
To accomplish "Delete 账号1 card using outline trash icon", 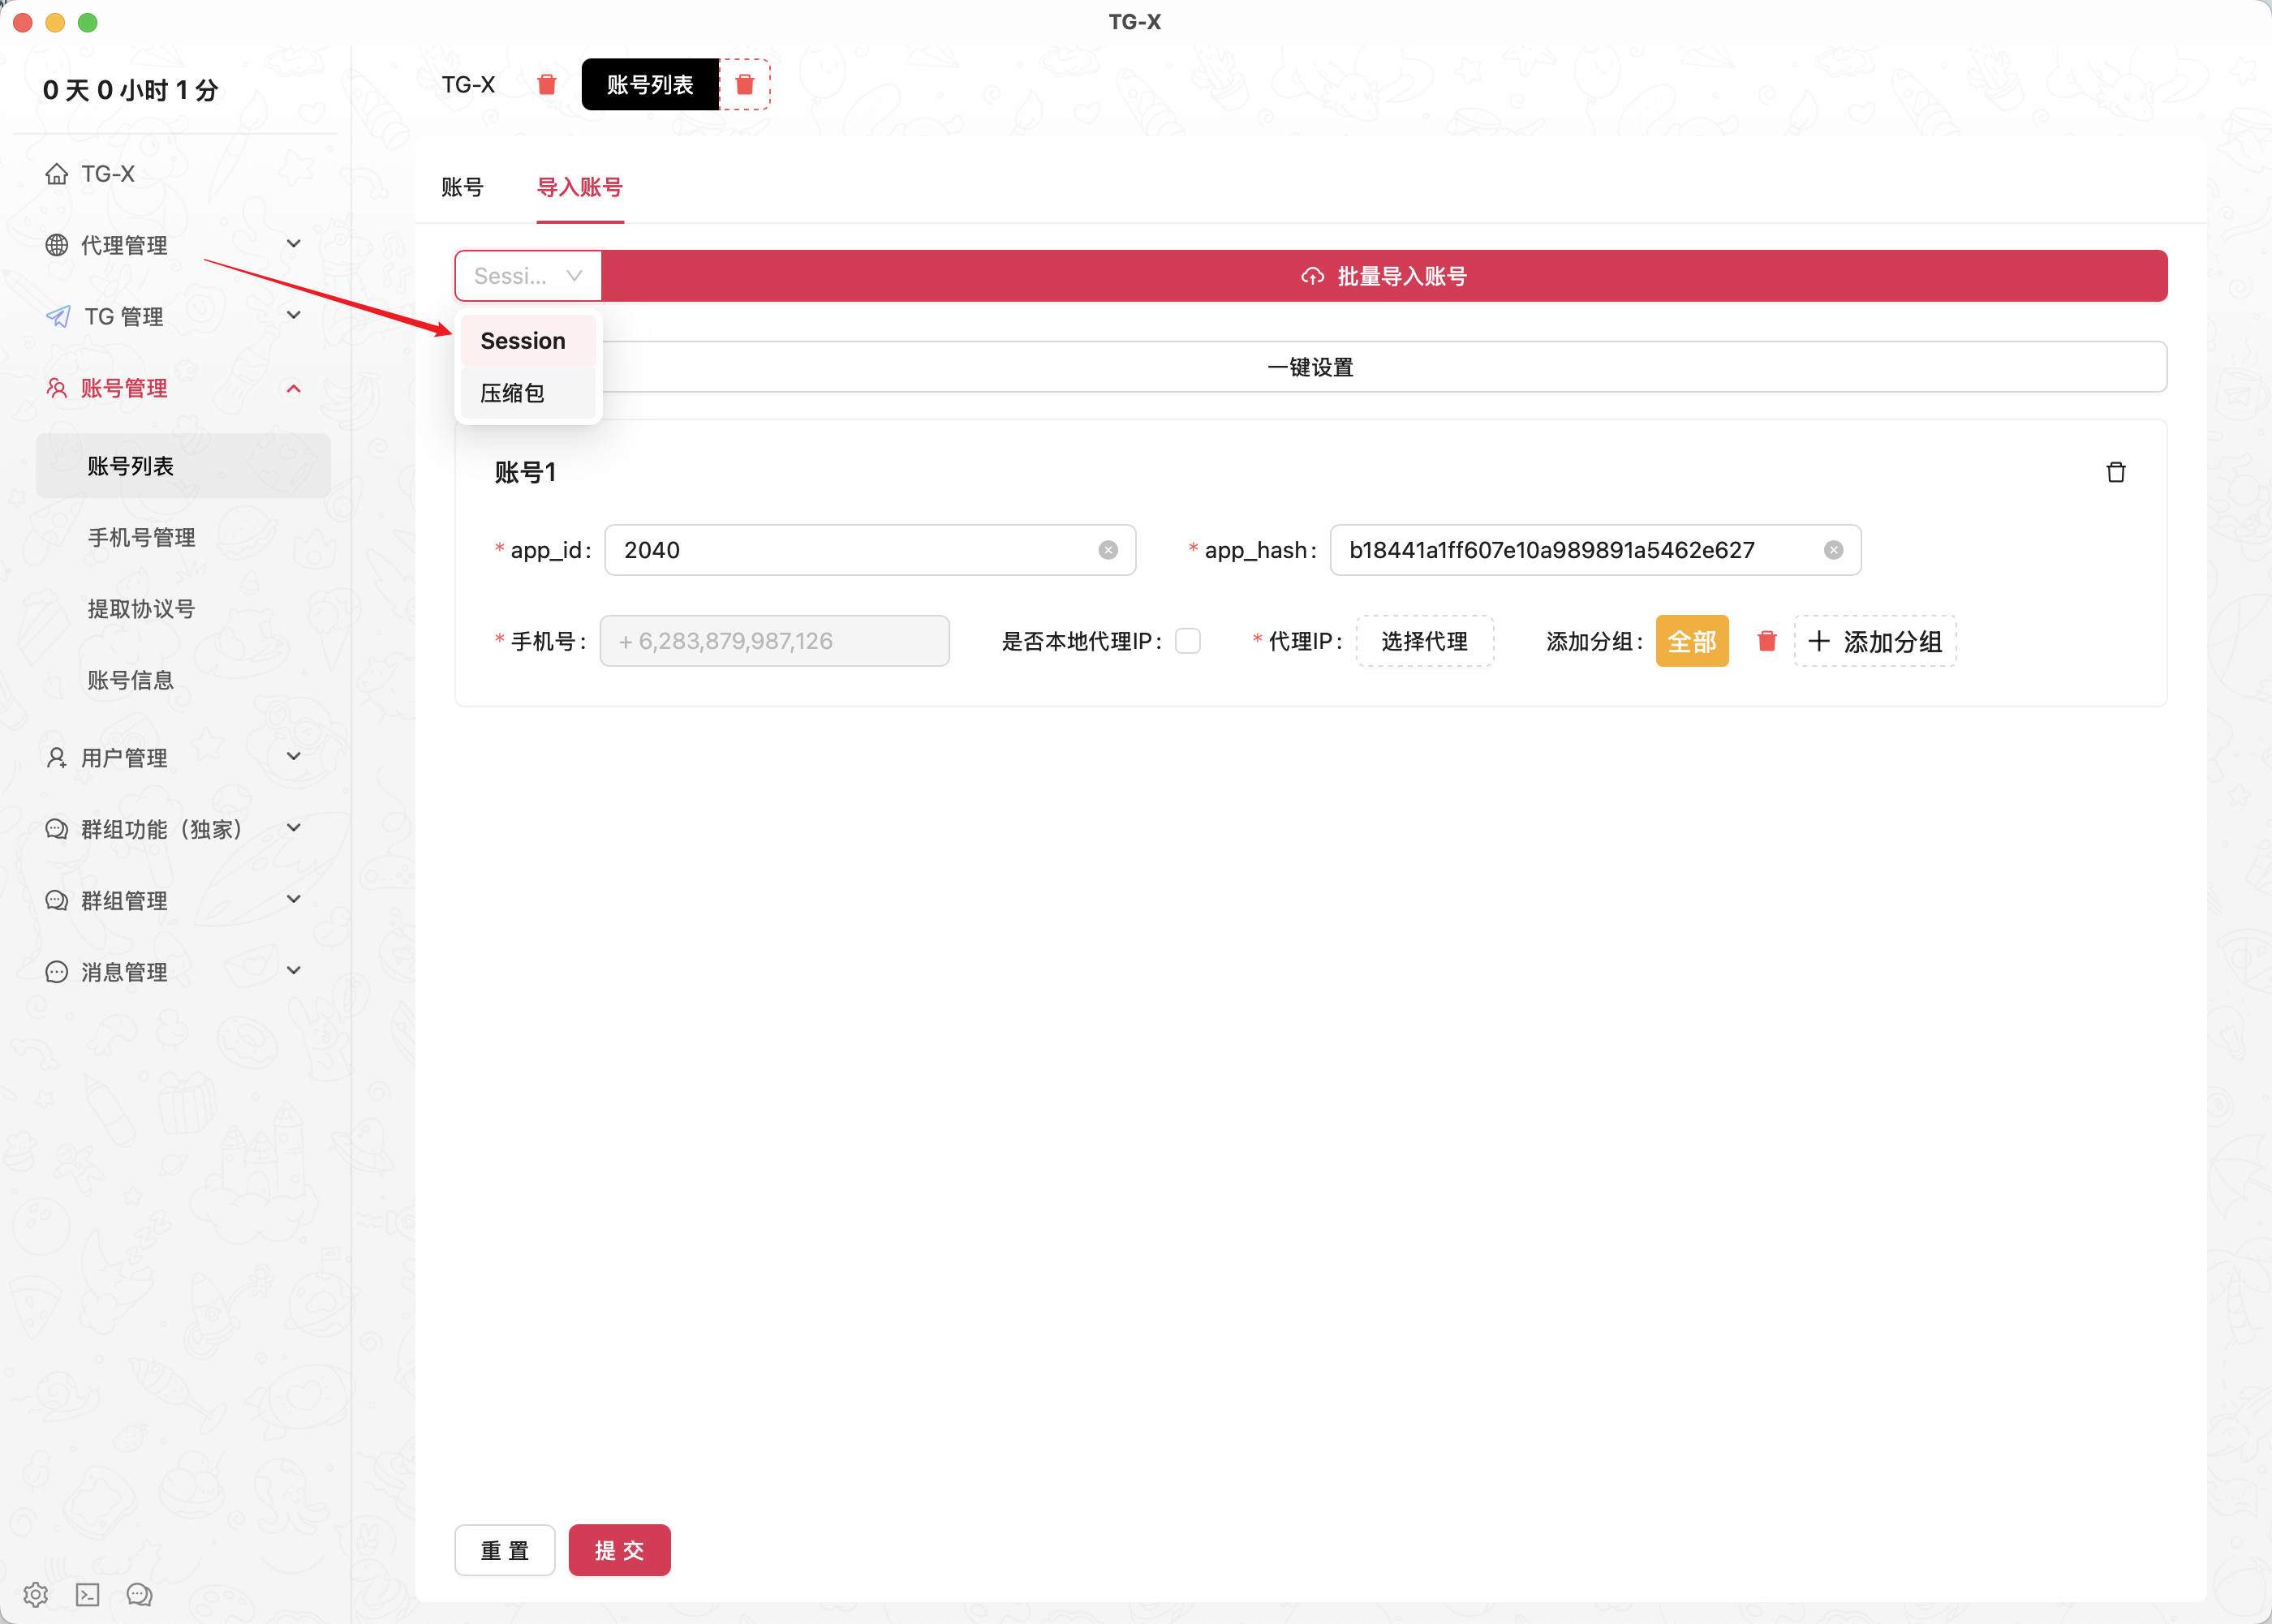I will [x=2116, y=472].
